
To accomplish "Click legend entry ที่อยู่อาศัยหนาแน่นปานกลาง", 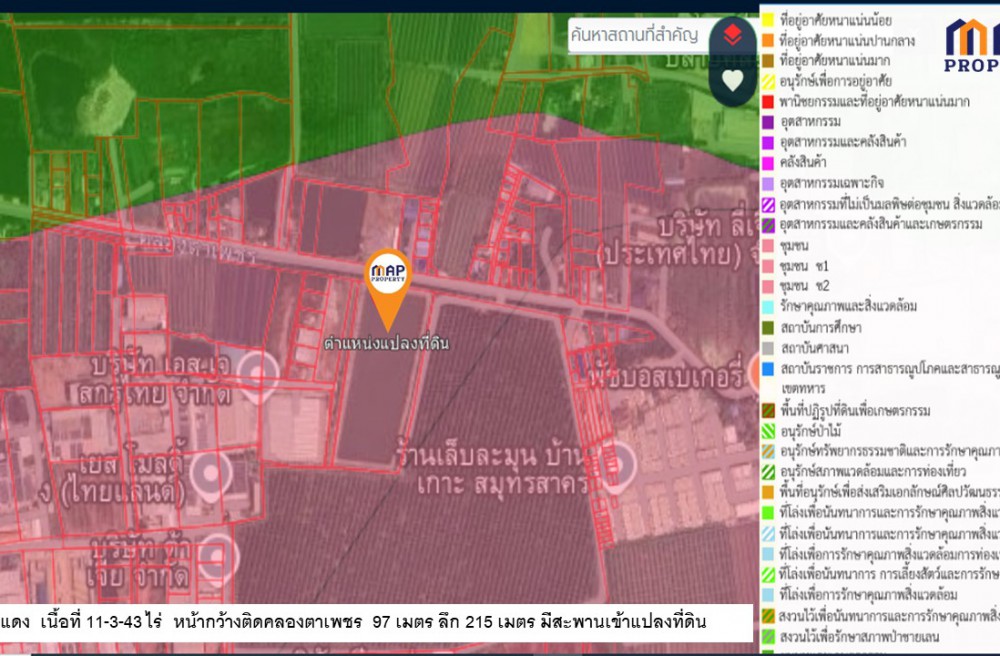I will click(x=847, y=41).
